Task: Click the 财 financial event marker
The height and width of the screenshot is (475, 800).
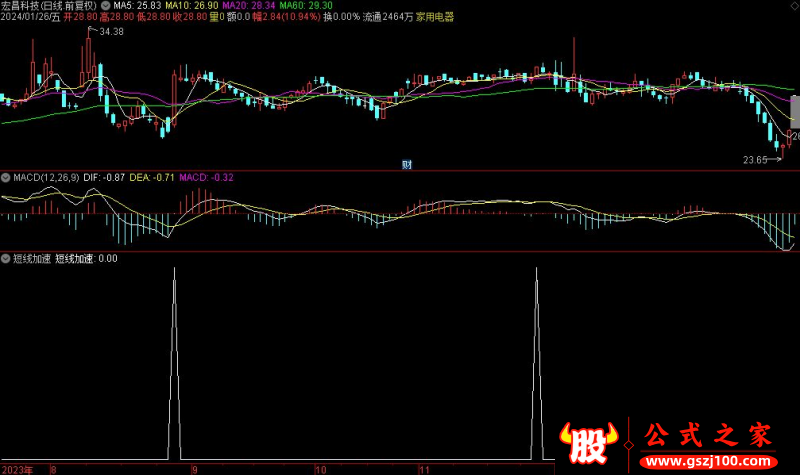Action: click(x=407, y=164)
